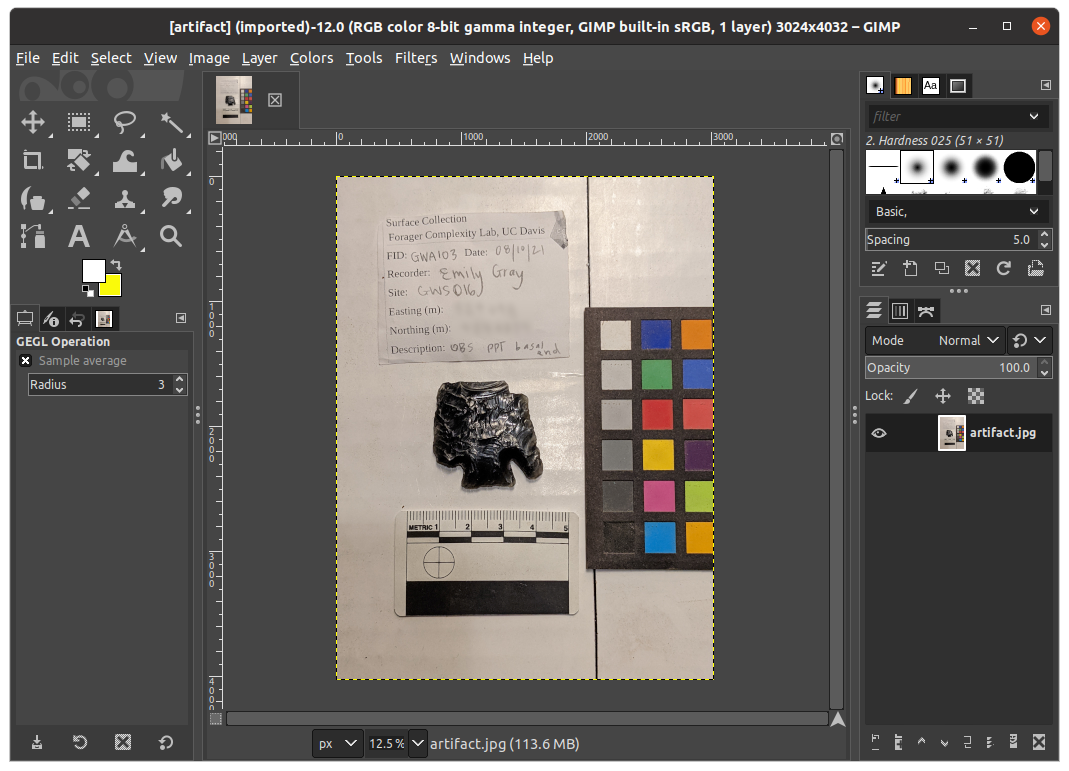Select the Clone stamp tool

pyautogui.click(x=125, y=199)
